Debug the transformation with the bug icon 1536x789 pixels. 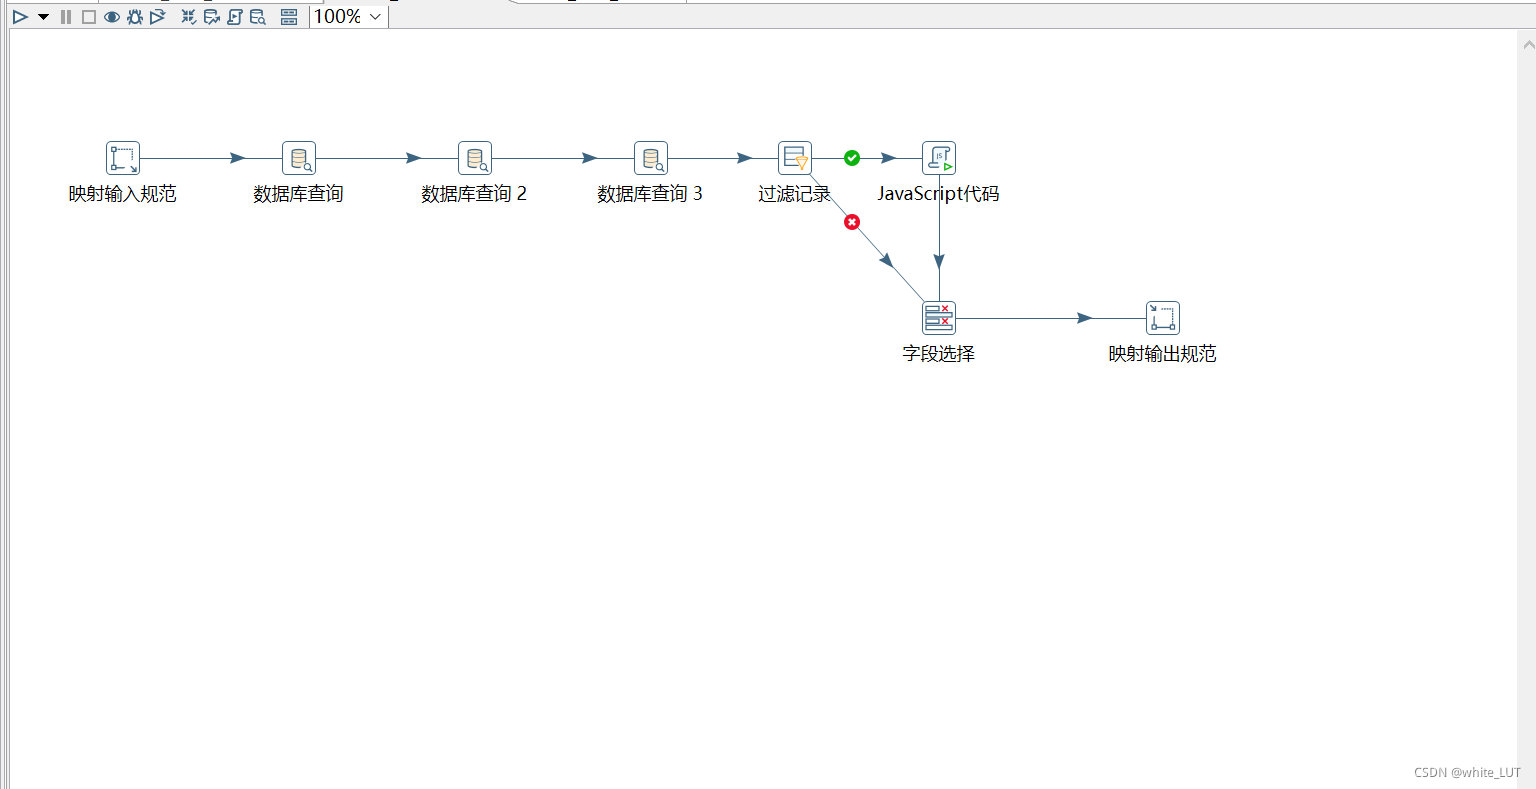(x=135, y=17)
